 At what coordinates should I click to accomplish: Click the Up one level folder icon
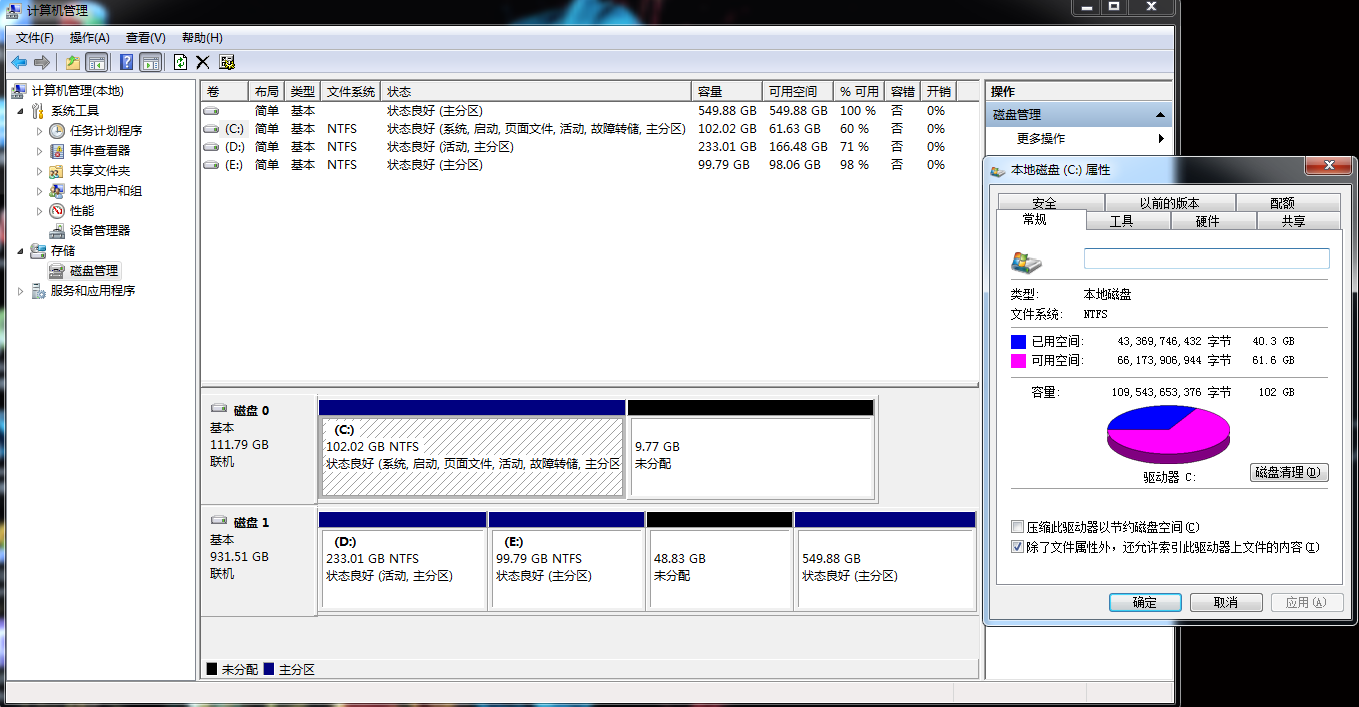coord(73,62)
